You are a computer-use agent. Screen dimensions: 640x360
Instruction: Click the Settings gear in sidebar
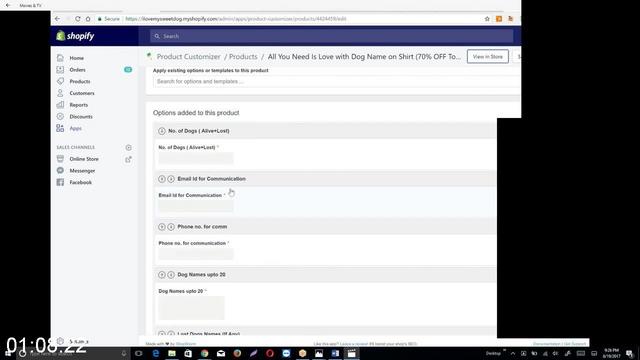tap(60, 341)
